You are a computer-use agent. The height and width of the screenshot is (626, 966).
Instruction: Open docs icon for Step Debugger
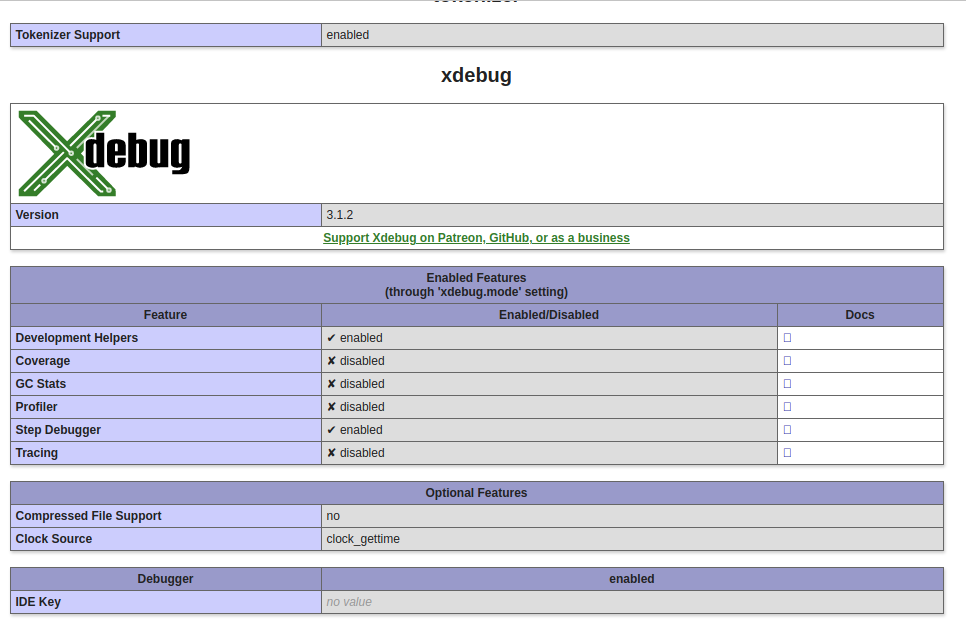coord(787,429)
